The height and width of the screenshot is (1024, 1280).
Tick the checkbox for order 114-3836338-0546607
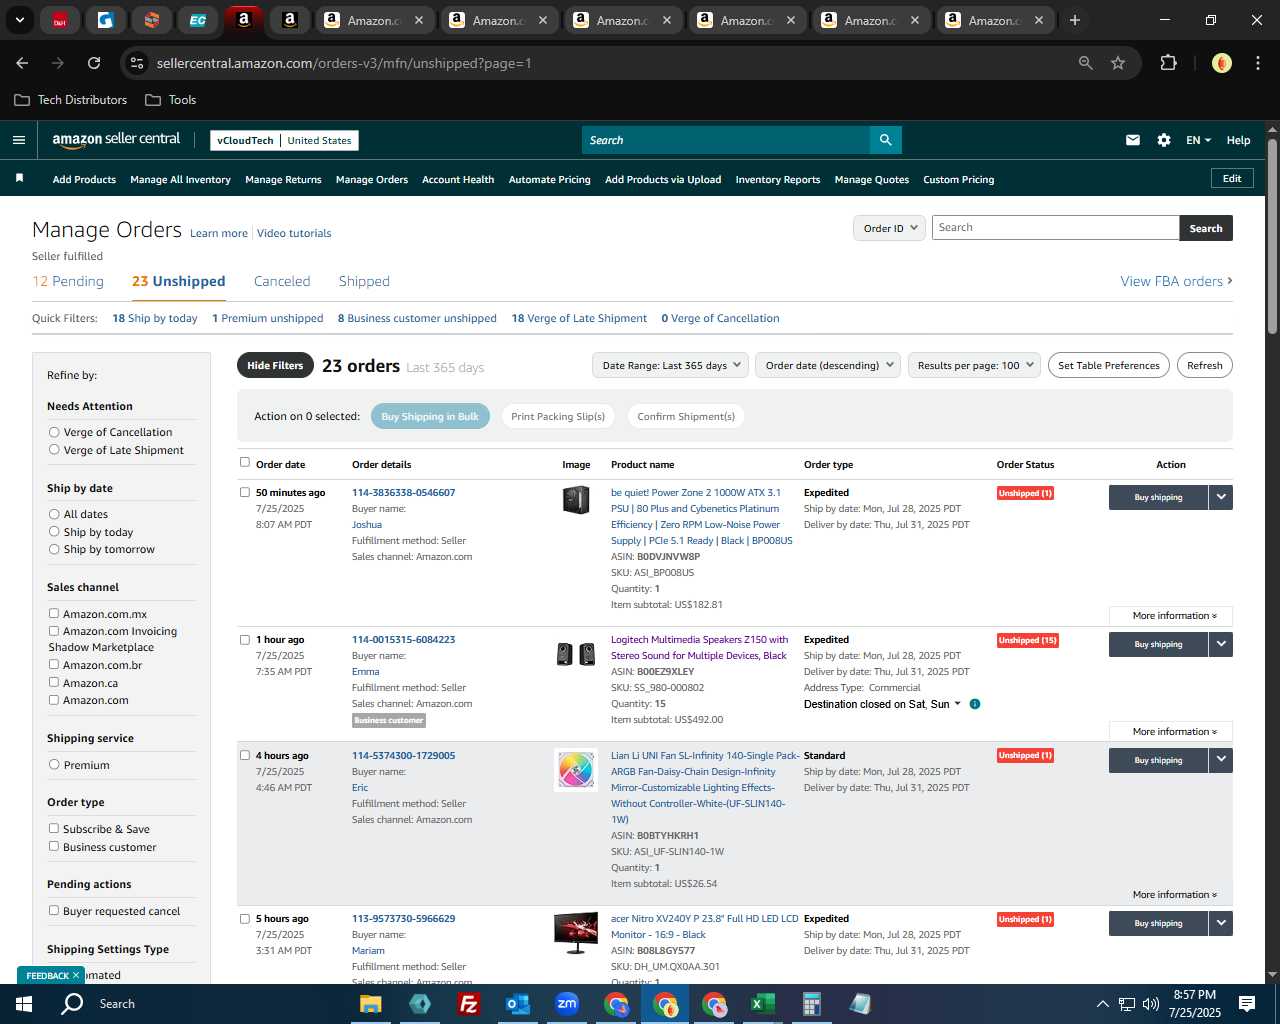coord(245,492)
